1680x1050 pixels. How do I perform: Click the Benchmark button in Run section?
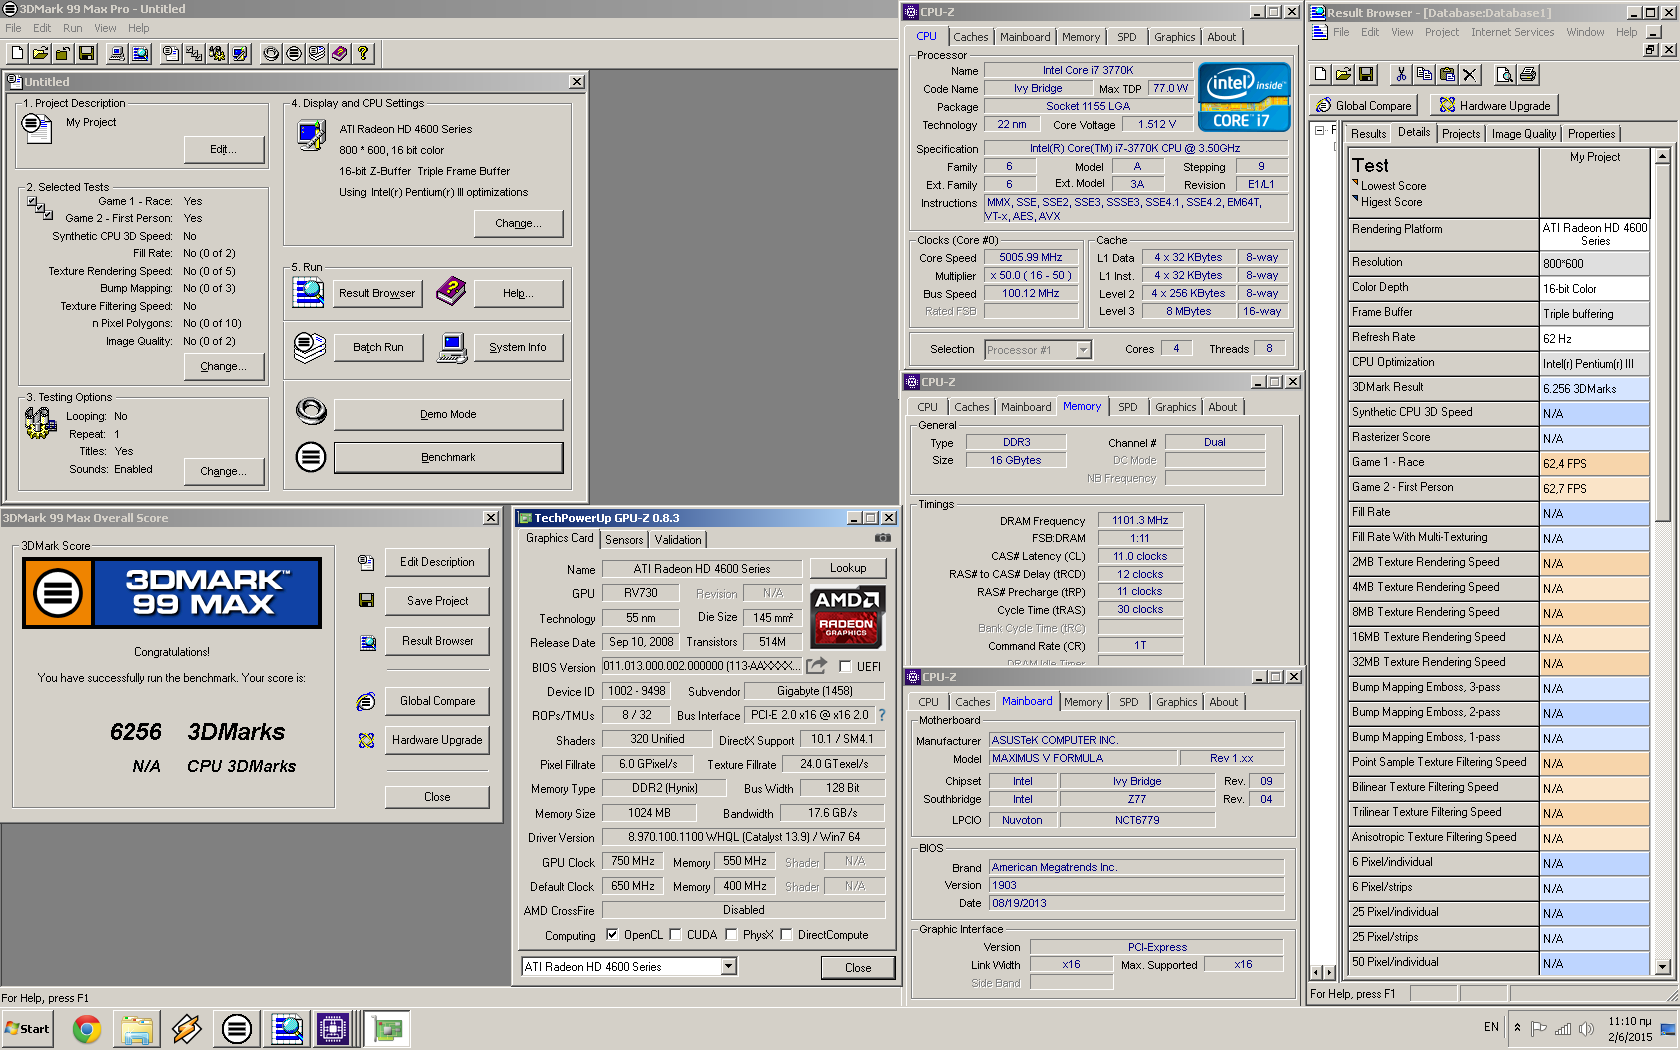point(448,457)
